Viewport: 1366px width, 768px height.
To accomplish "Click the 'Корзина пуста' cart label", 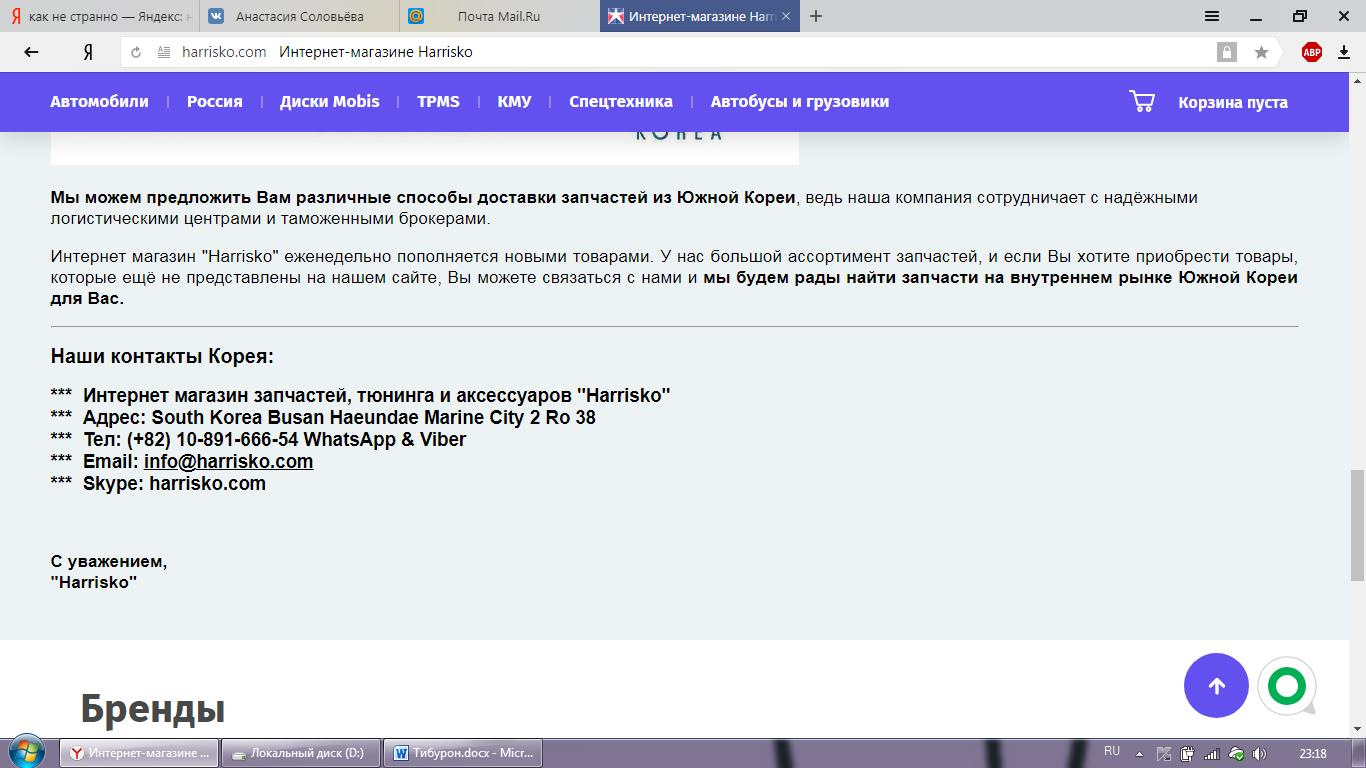I will 1232,102.
